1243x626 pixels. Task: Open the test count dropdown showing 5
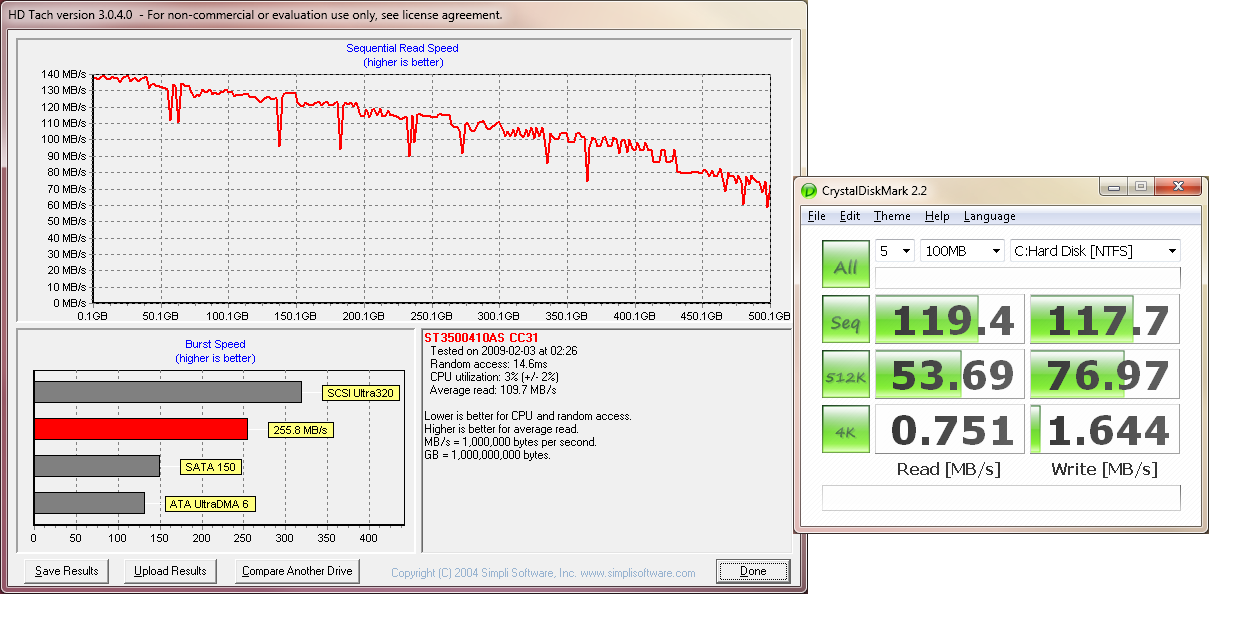(895, 251)
